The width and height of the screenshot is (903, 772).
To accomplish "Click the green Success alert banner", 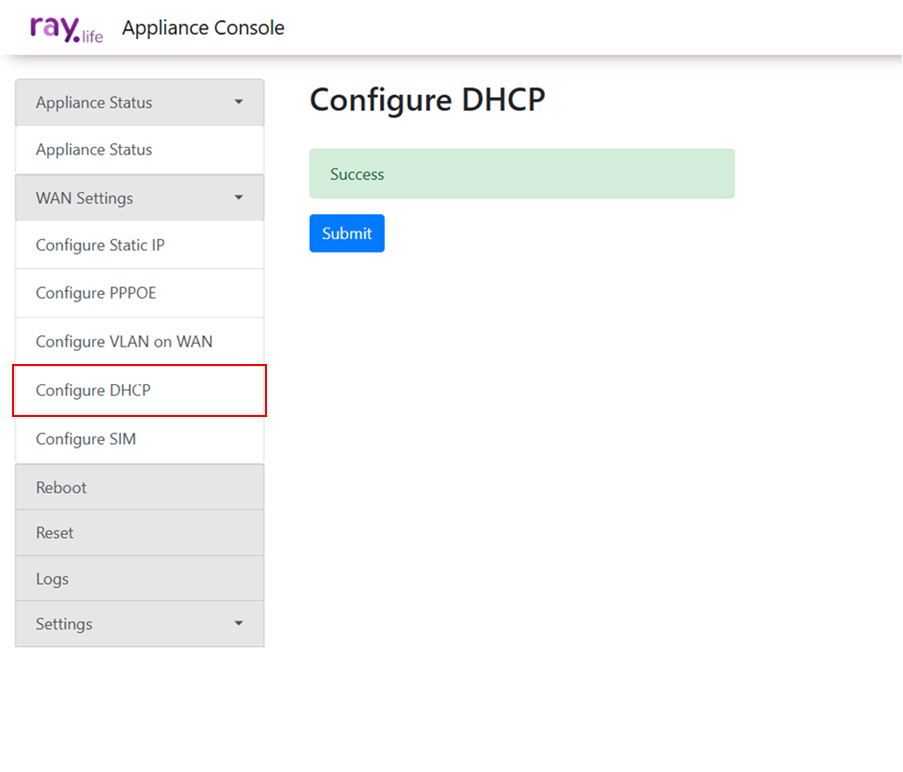I will 521,174.
